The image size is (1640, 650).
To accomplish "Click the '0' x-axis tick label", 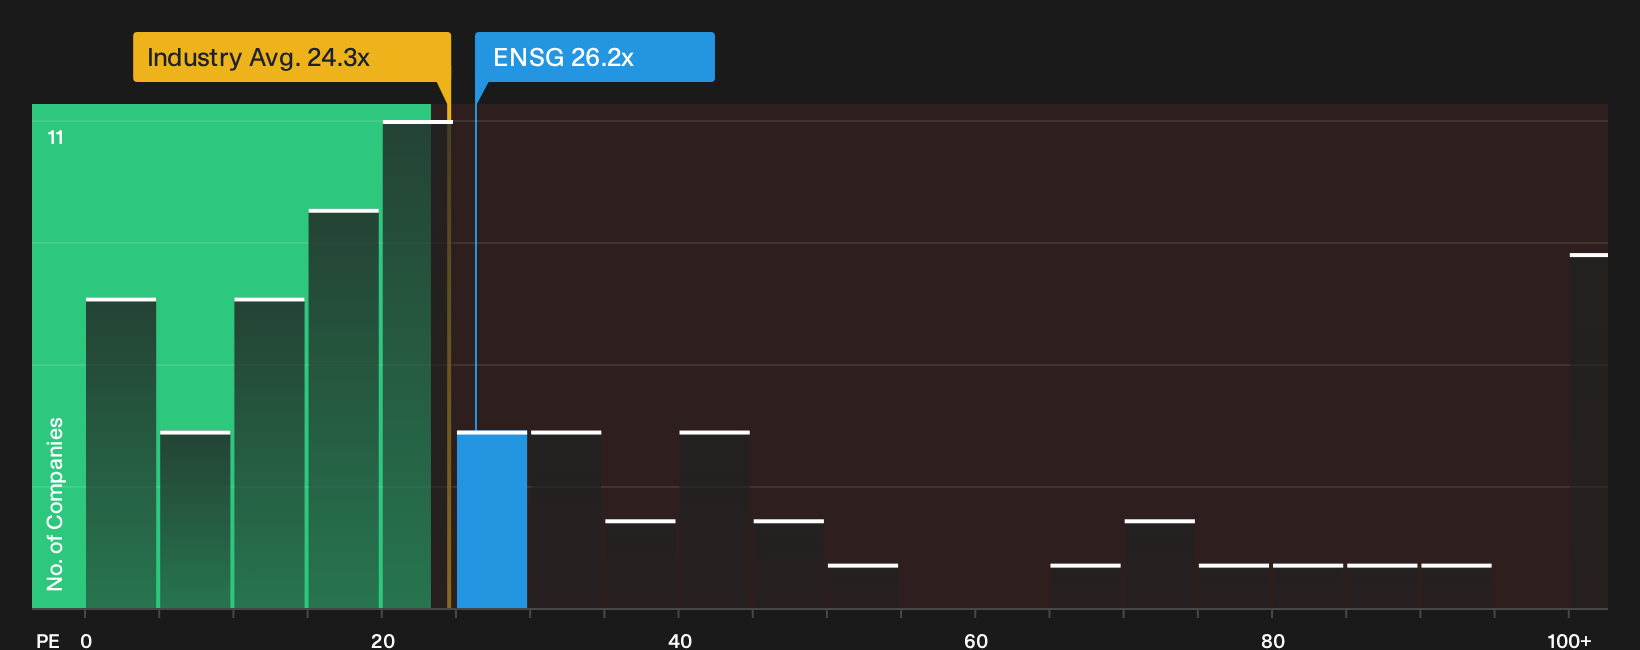I will 86,641.
